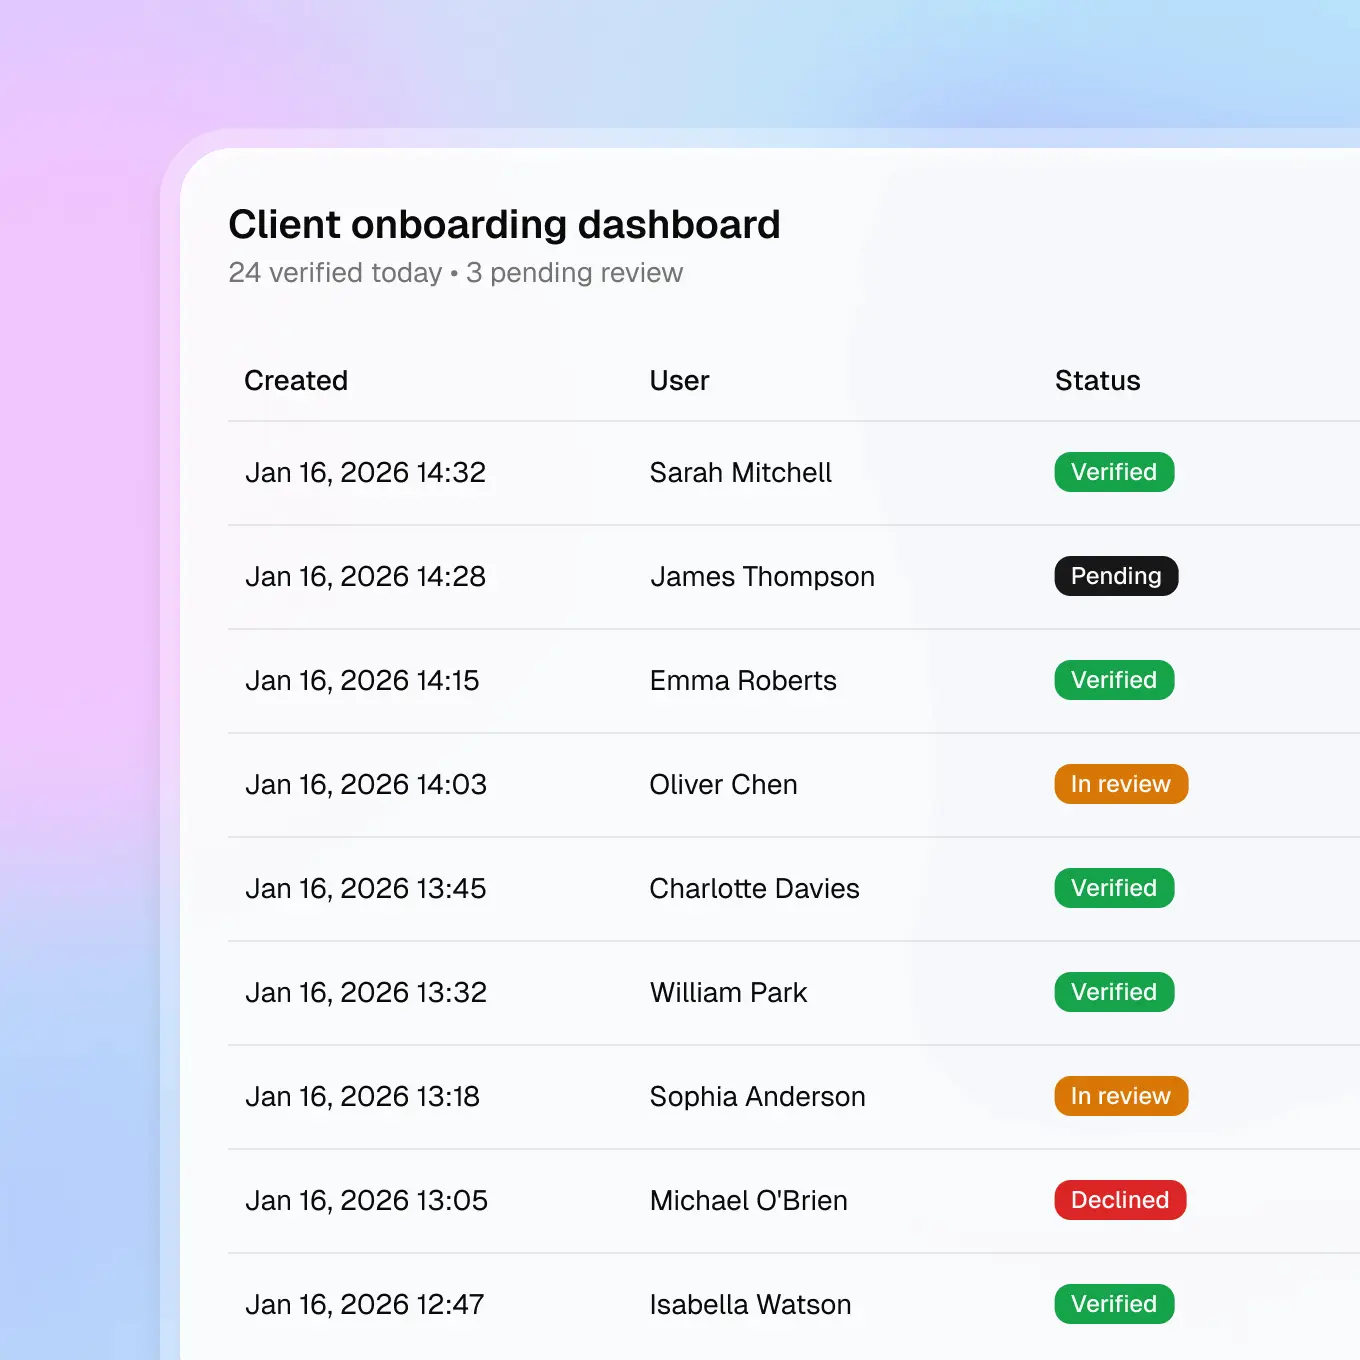Open Charlotte Davies onboarding entry
The image size is (1360, 1360).
click(x=754, y=889)
